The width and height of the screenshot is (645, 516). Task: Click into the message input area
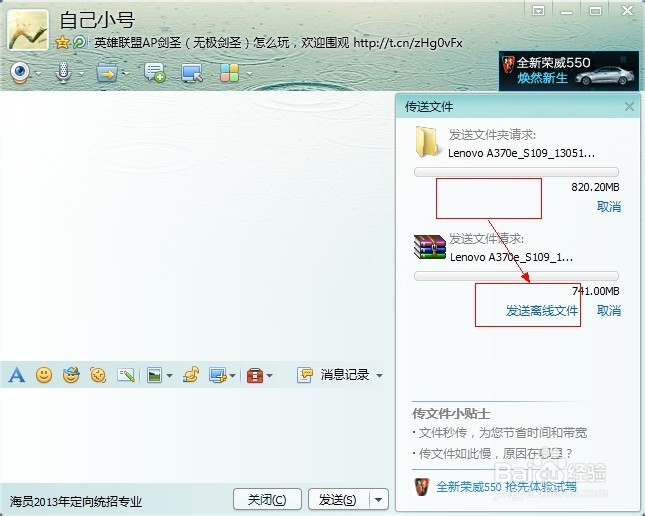coord(195,434)
